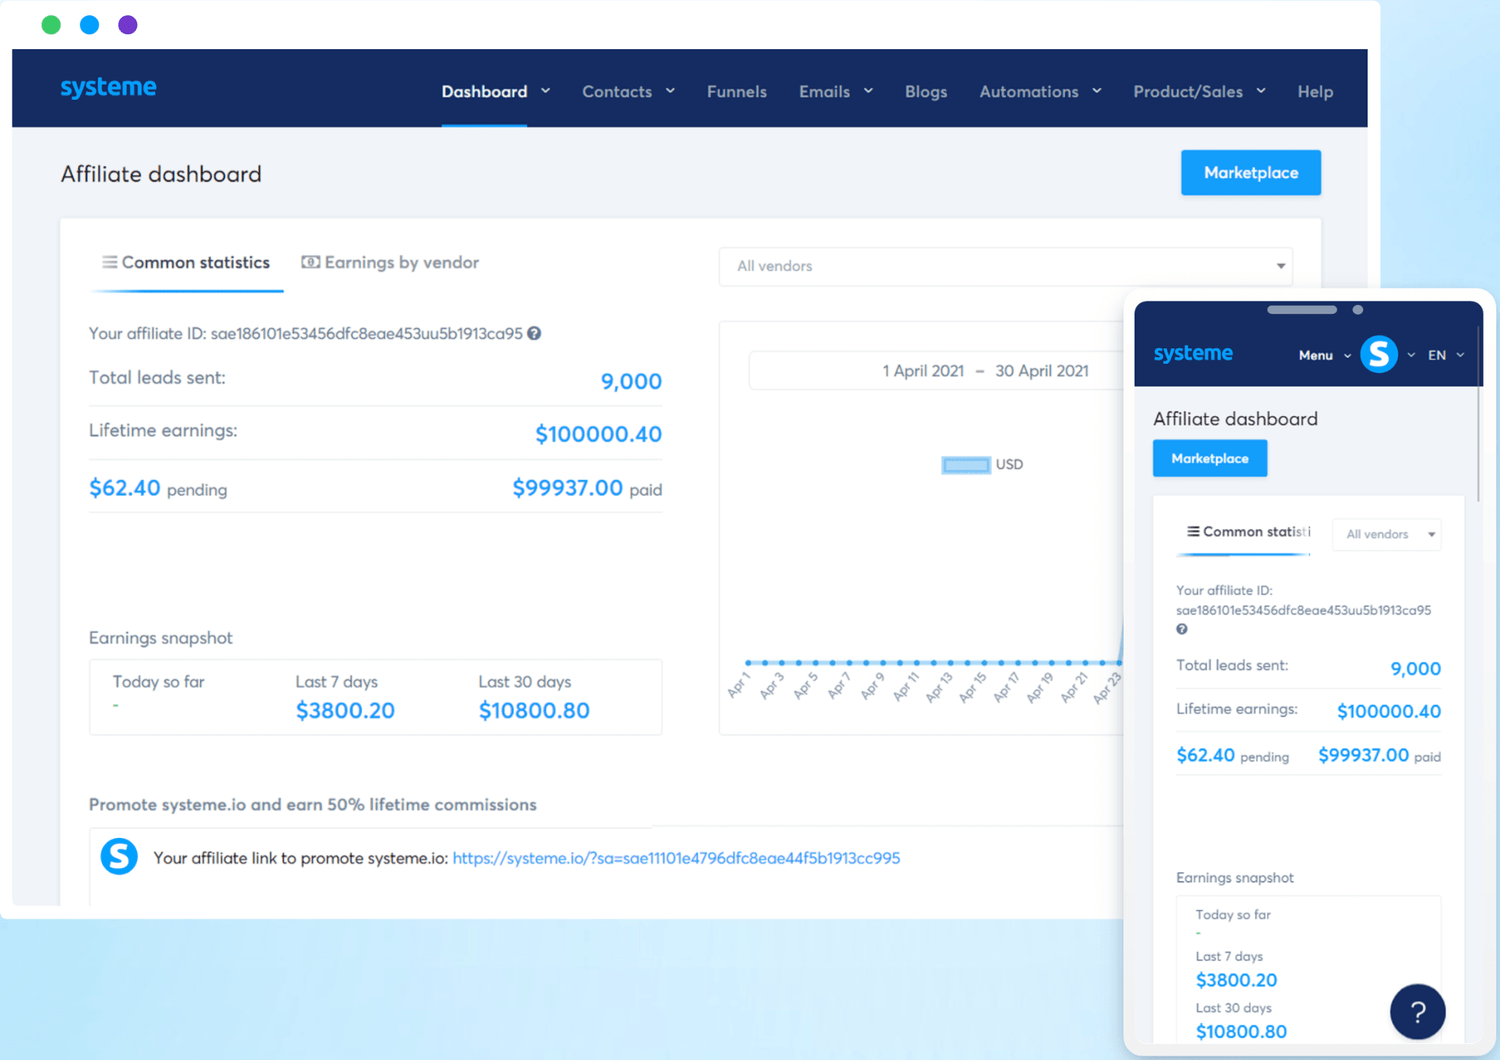
Task: Click the mobile 9,000 total leads value
Action: [1416, 669]
